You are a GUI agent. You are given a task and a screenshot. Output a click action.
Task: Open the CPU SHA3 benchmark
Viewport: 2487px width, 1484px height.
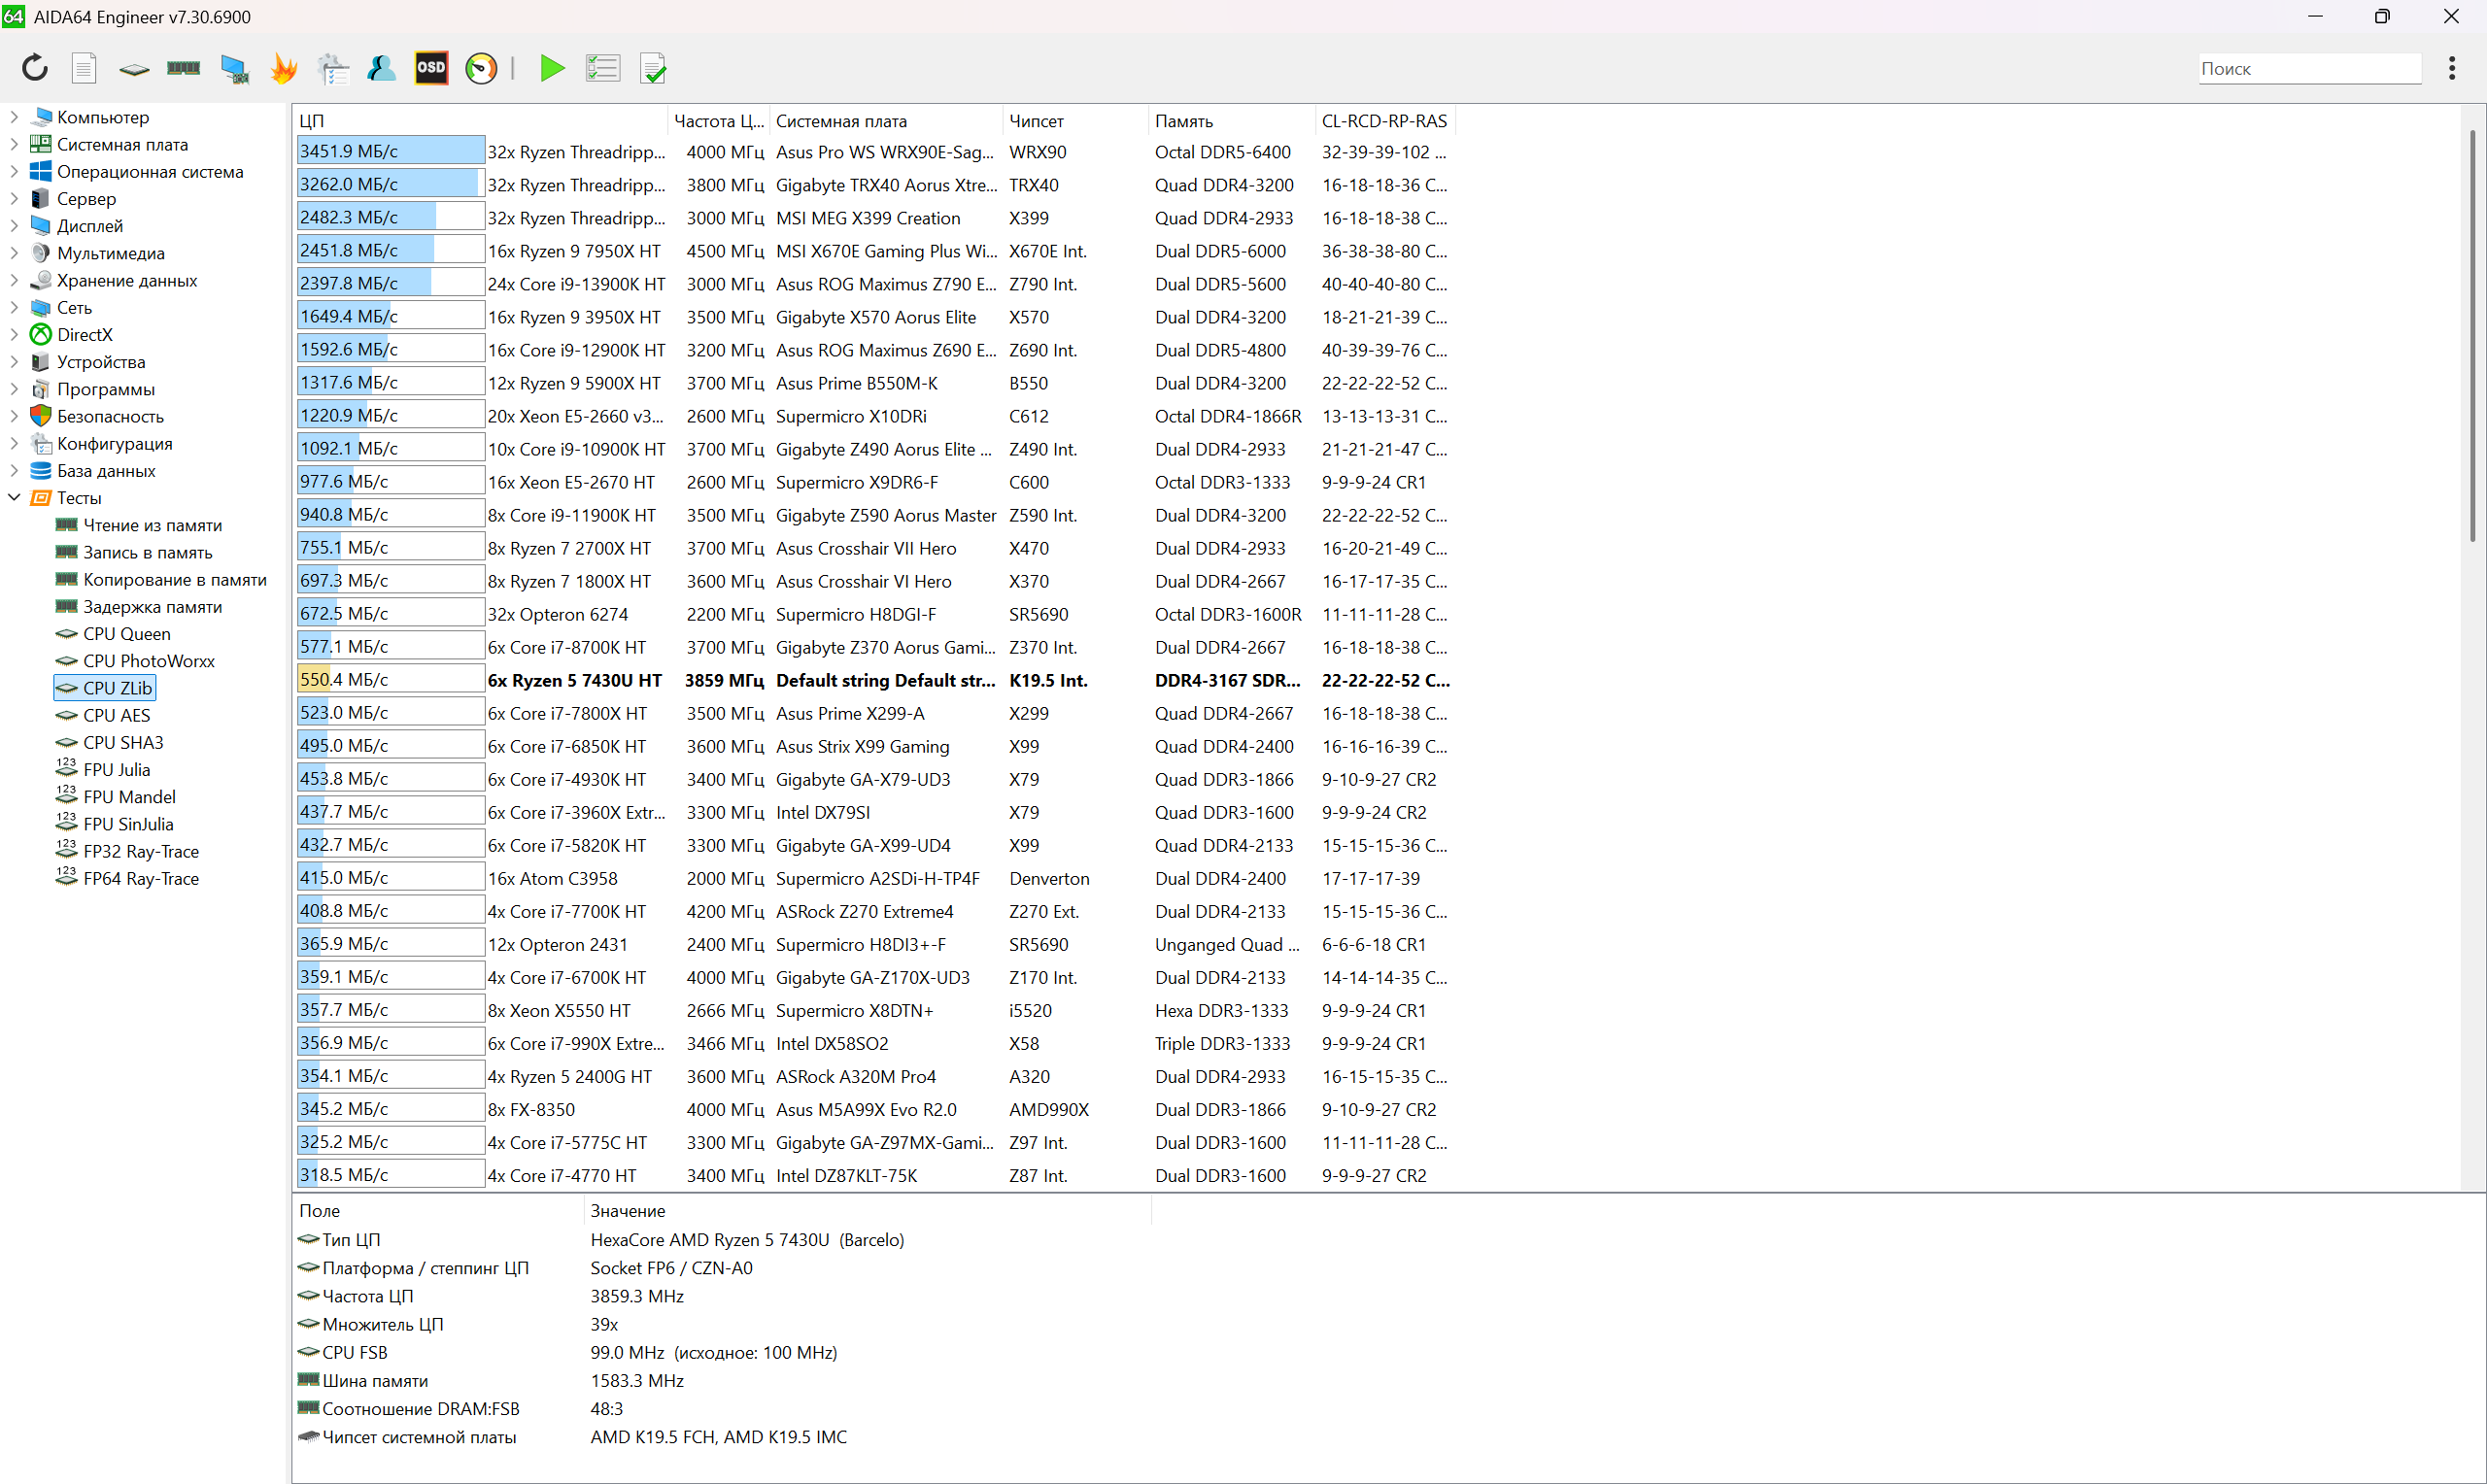tap(123, 742)
